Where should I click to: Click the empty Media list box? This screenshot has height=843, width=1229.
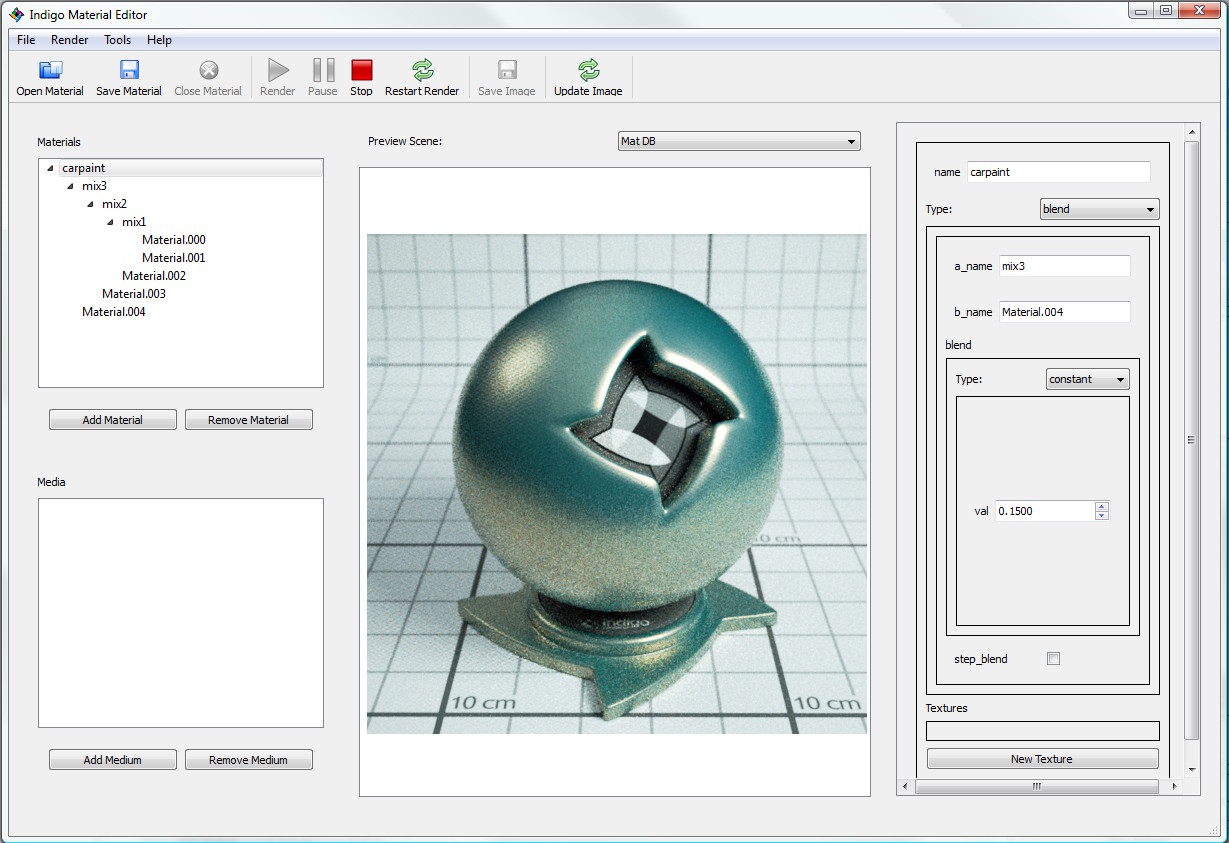point(181,613)
